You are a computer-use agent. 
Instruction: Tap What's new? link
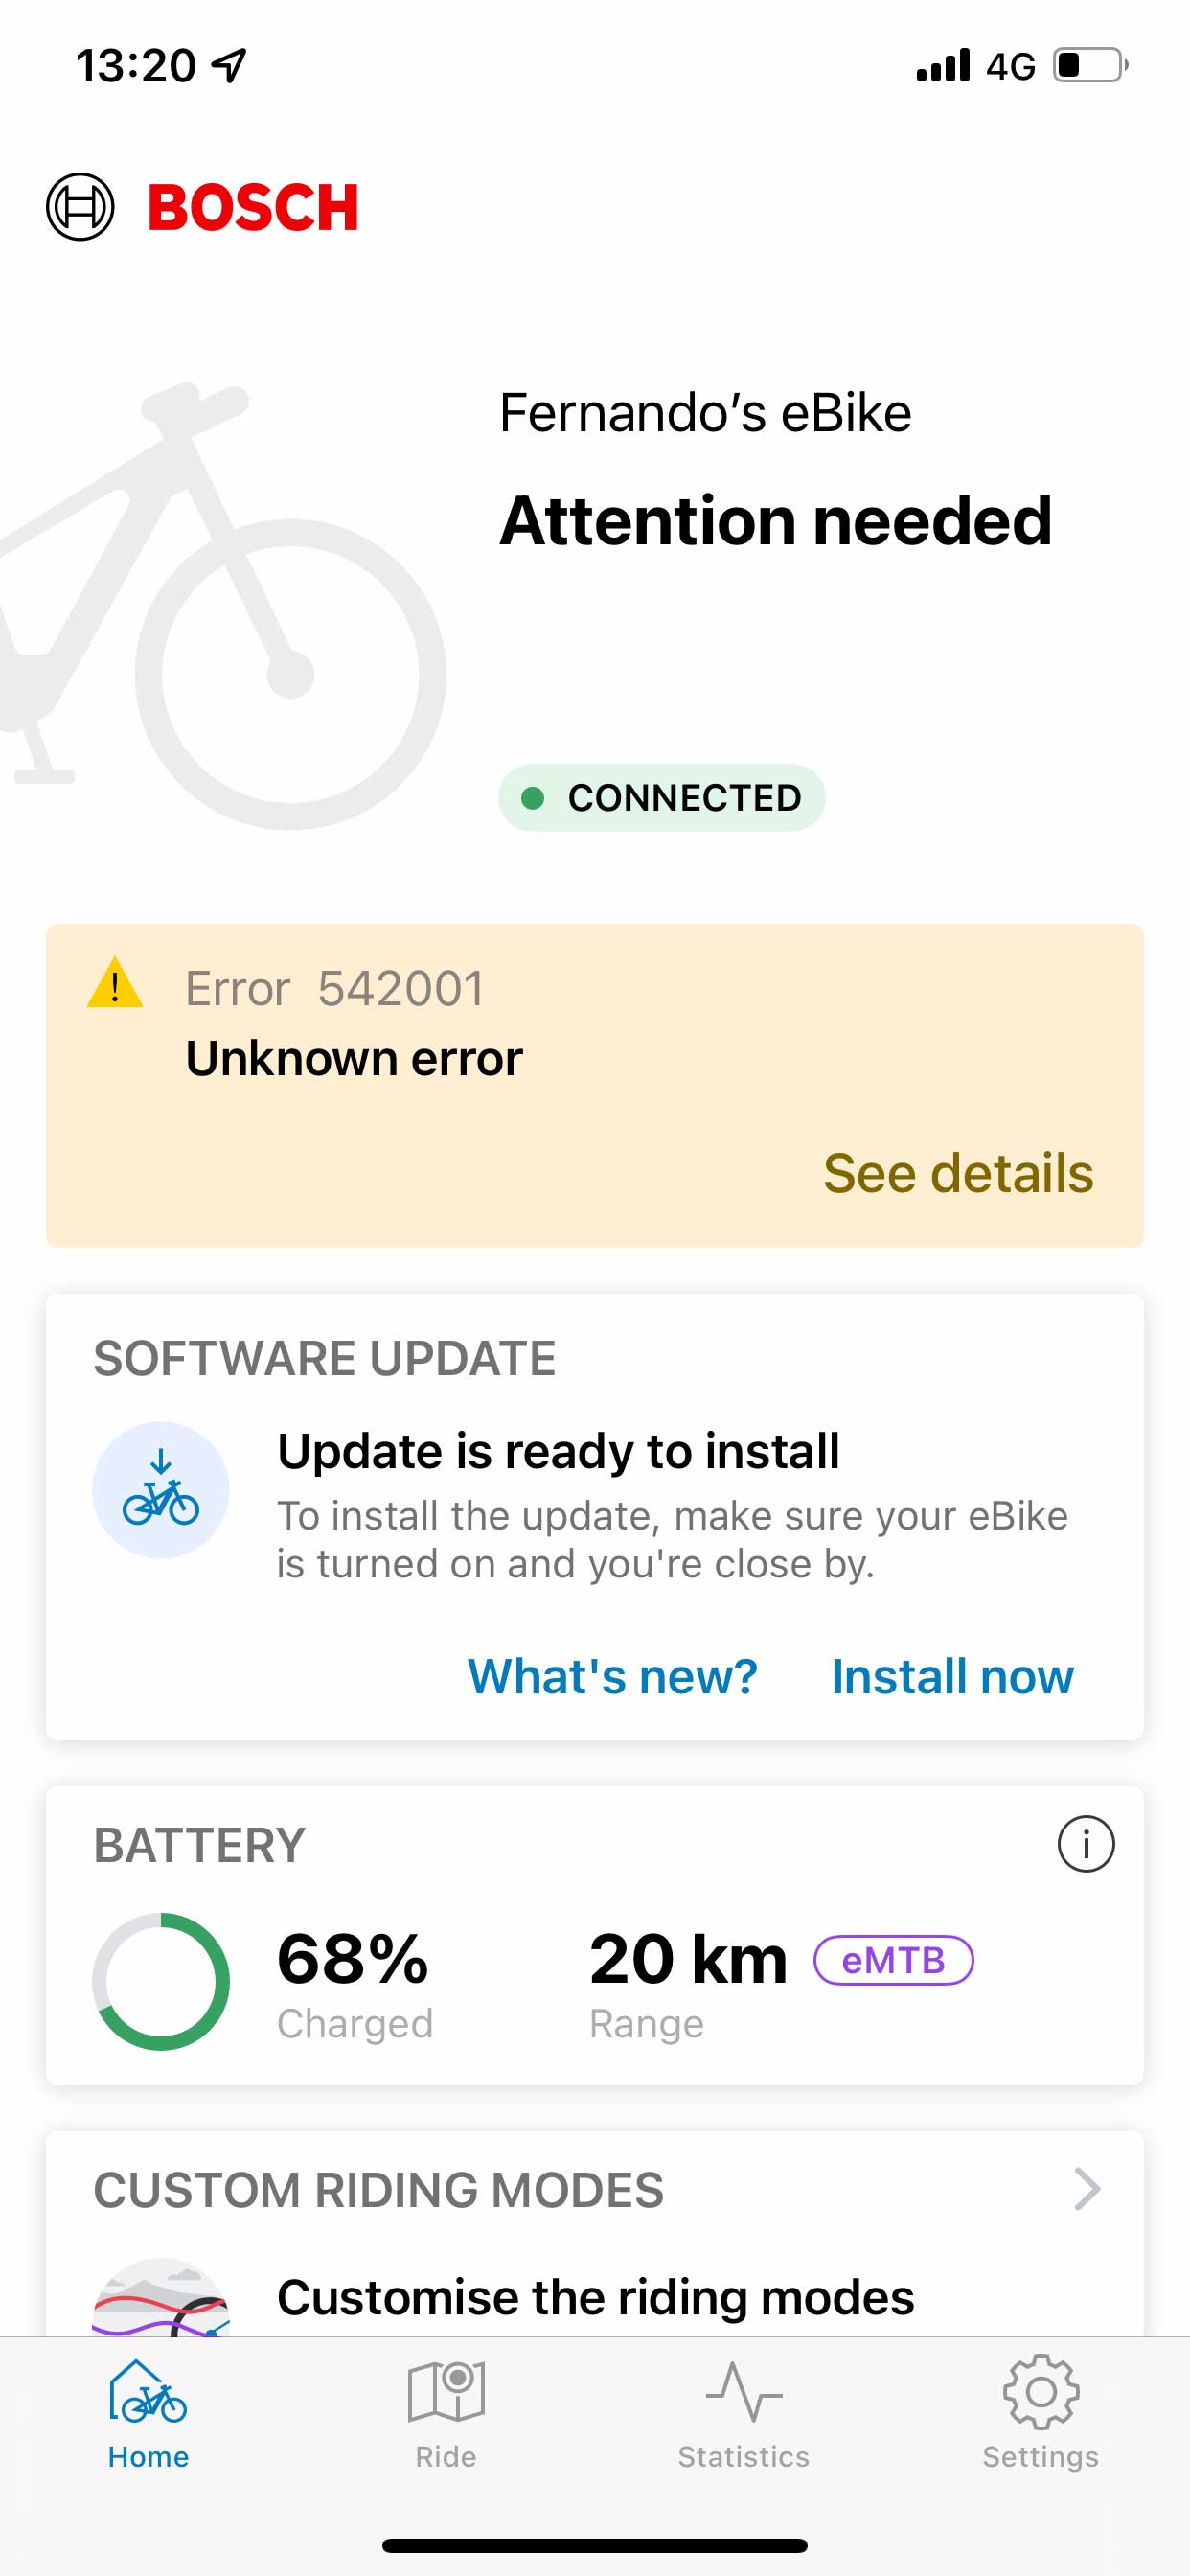[612, 1676]
